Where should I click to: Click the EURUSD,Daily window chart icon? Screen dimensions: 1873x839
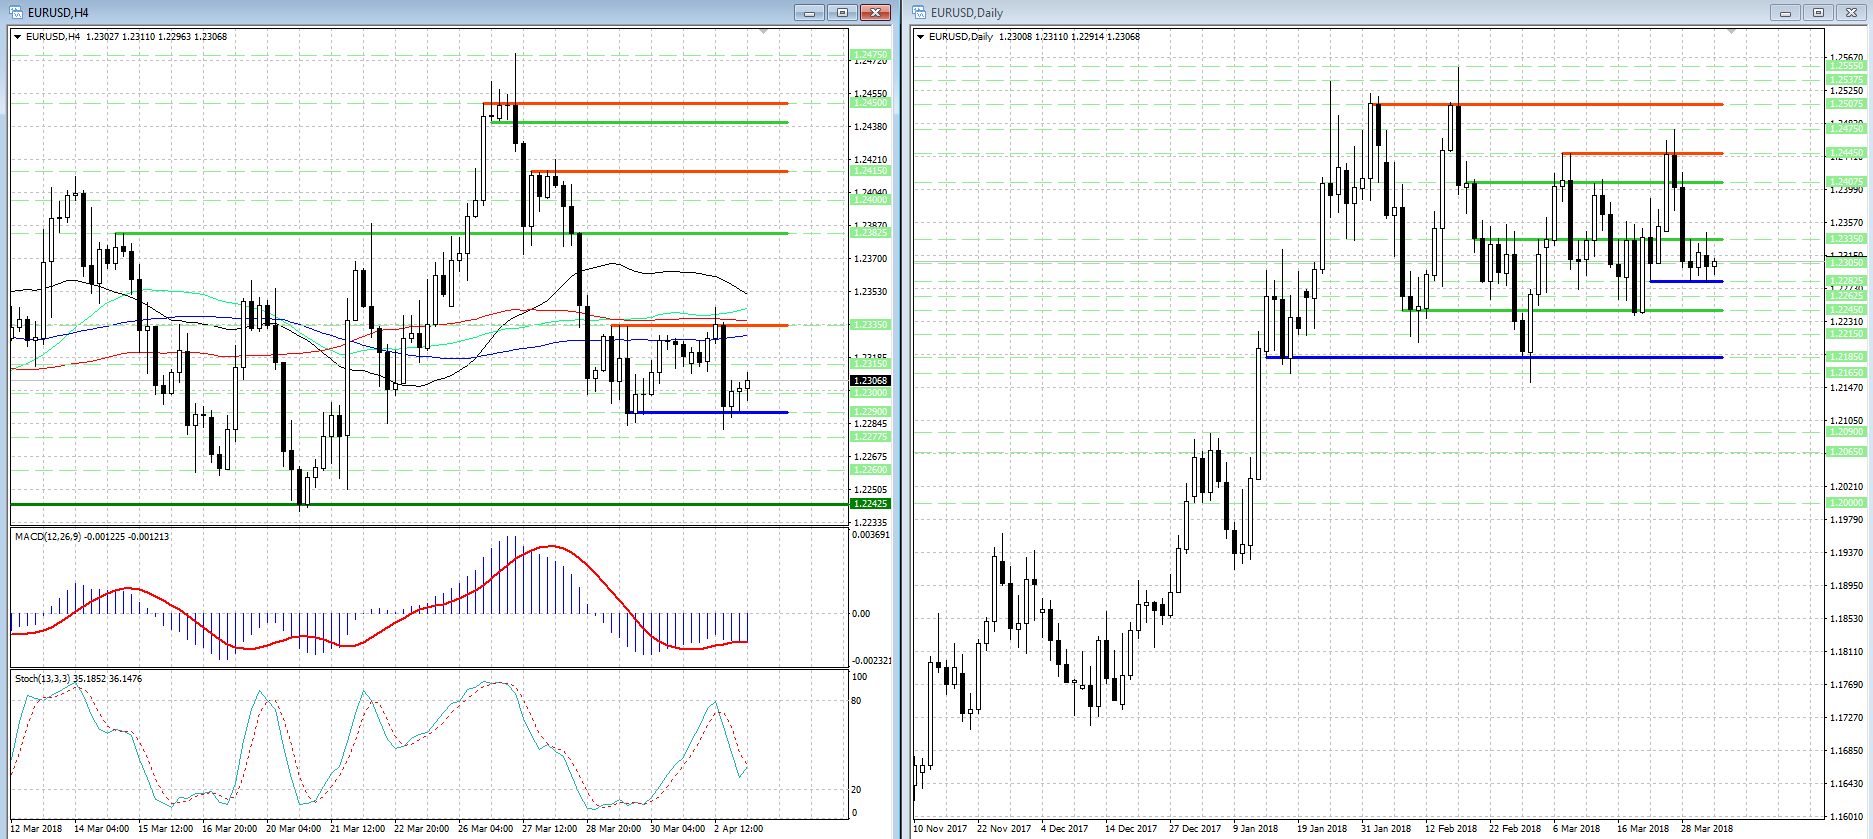[919, 12]
